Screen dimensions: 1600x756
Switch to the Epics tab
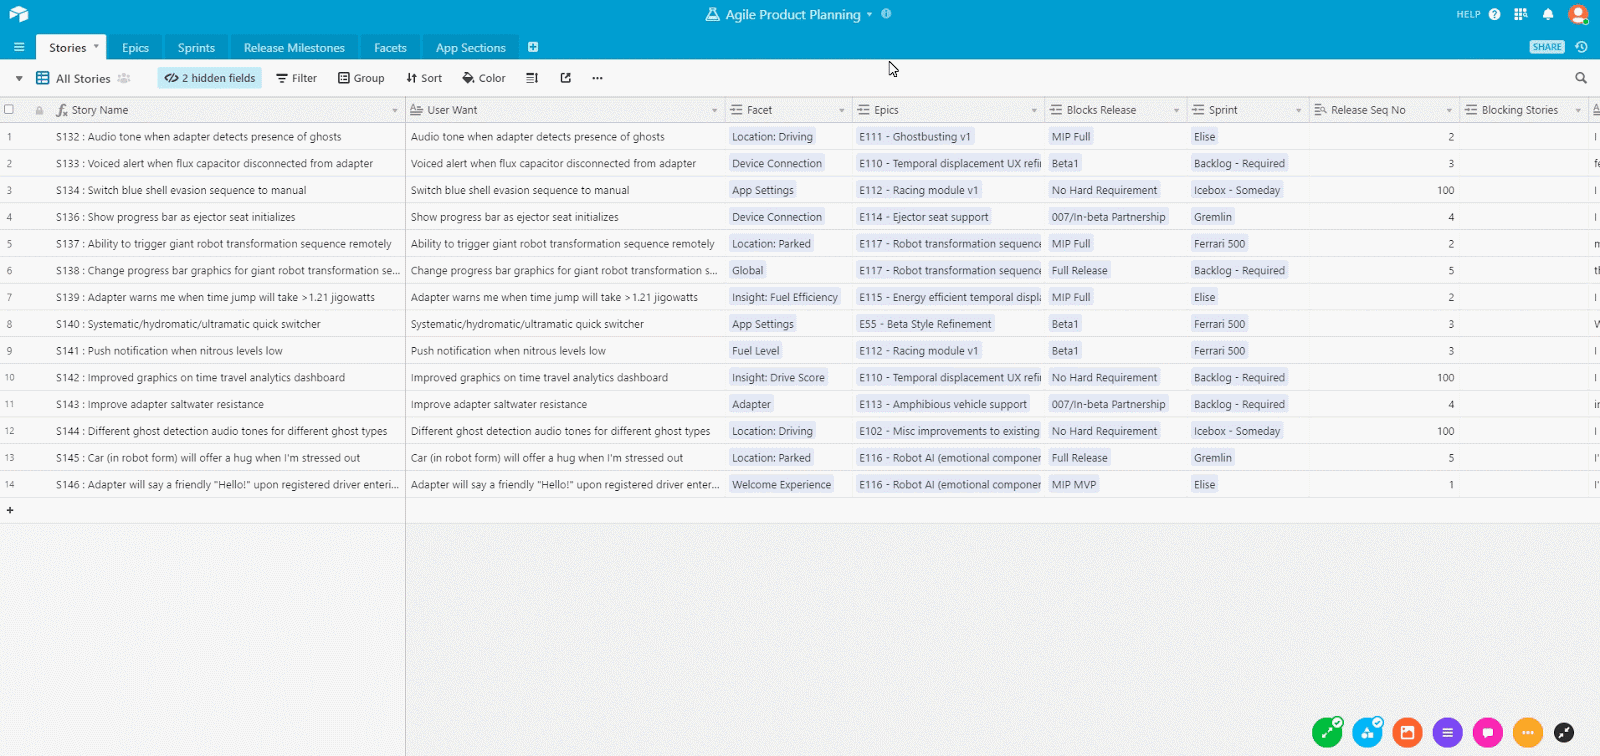[x=135, y=48]
